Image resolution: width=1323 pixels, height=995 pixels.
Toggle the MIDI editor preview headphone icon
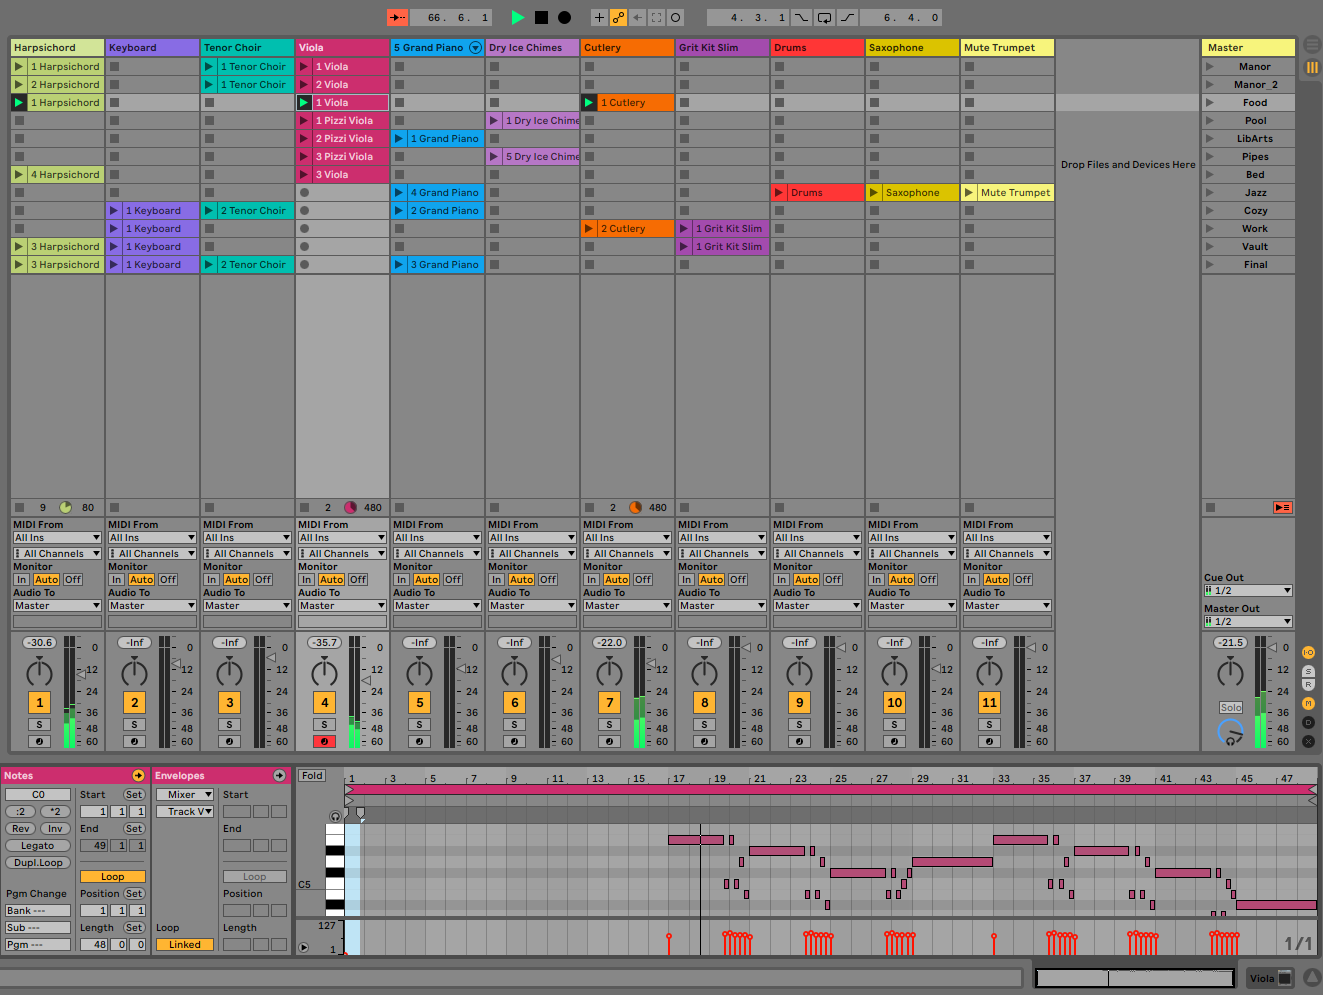pyautogui.click(x=335, y=816)
